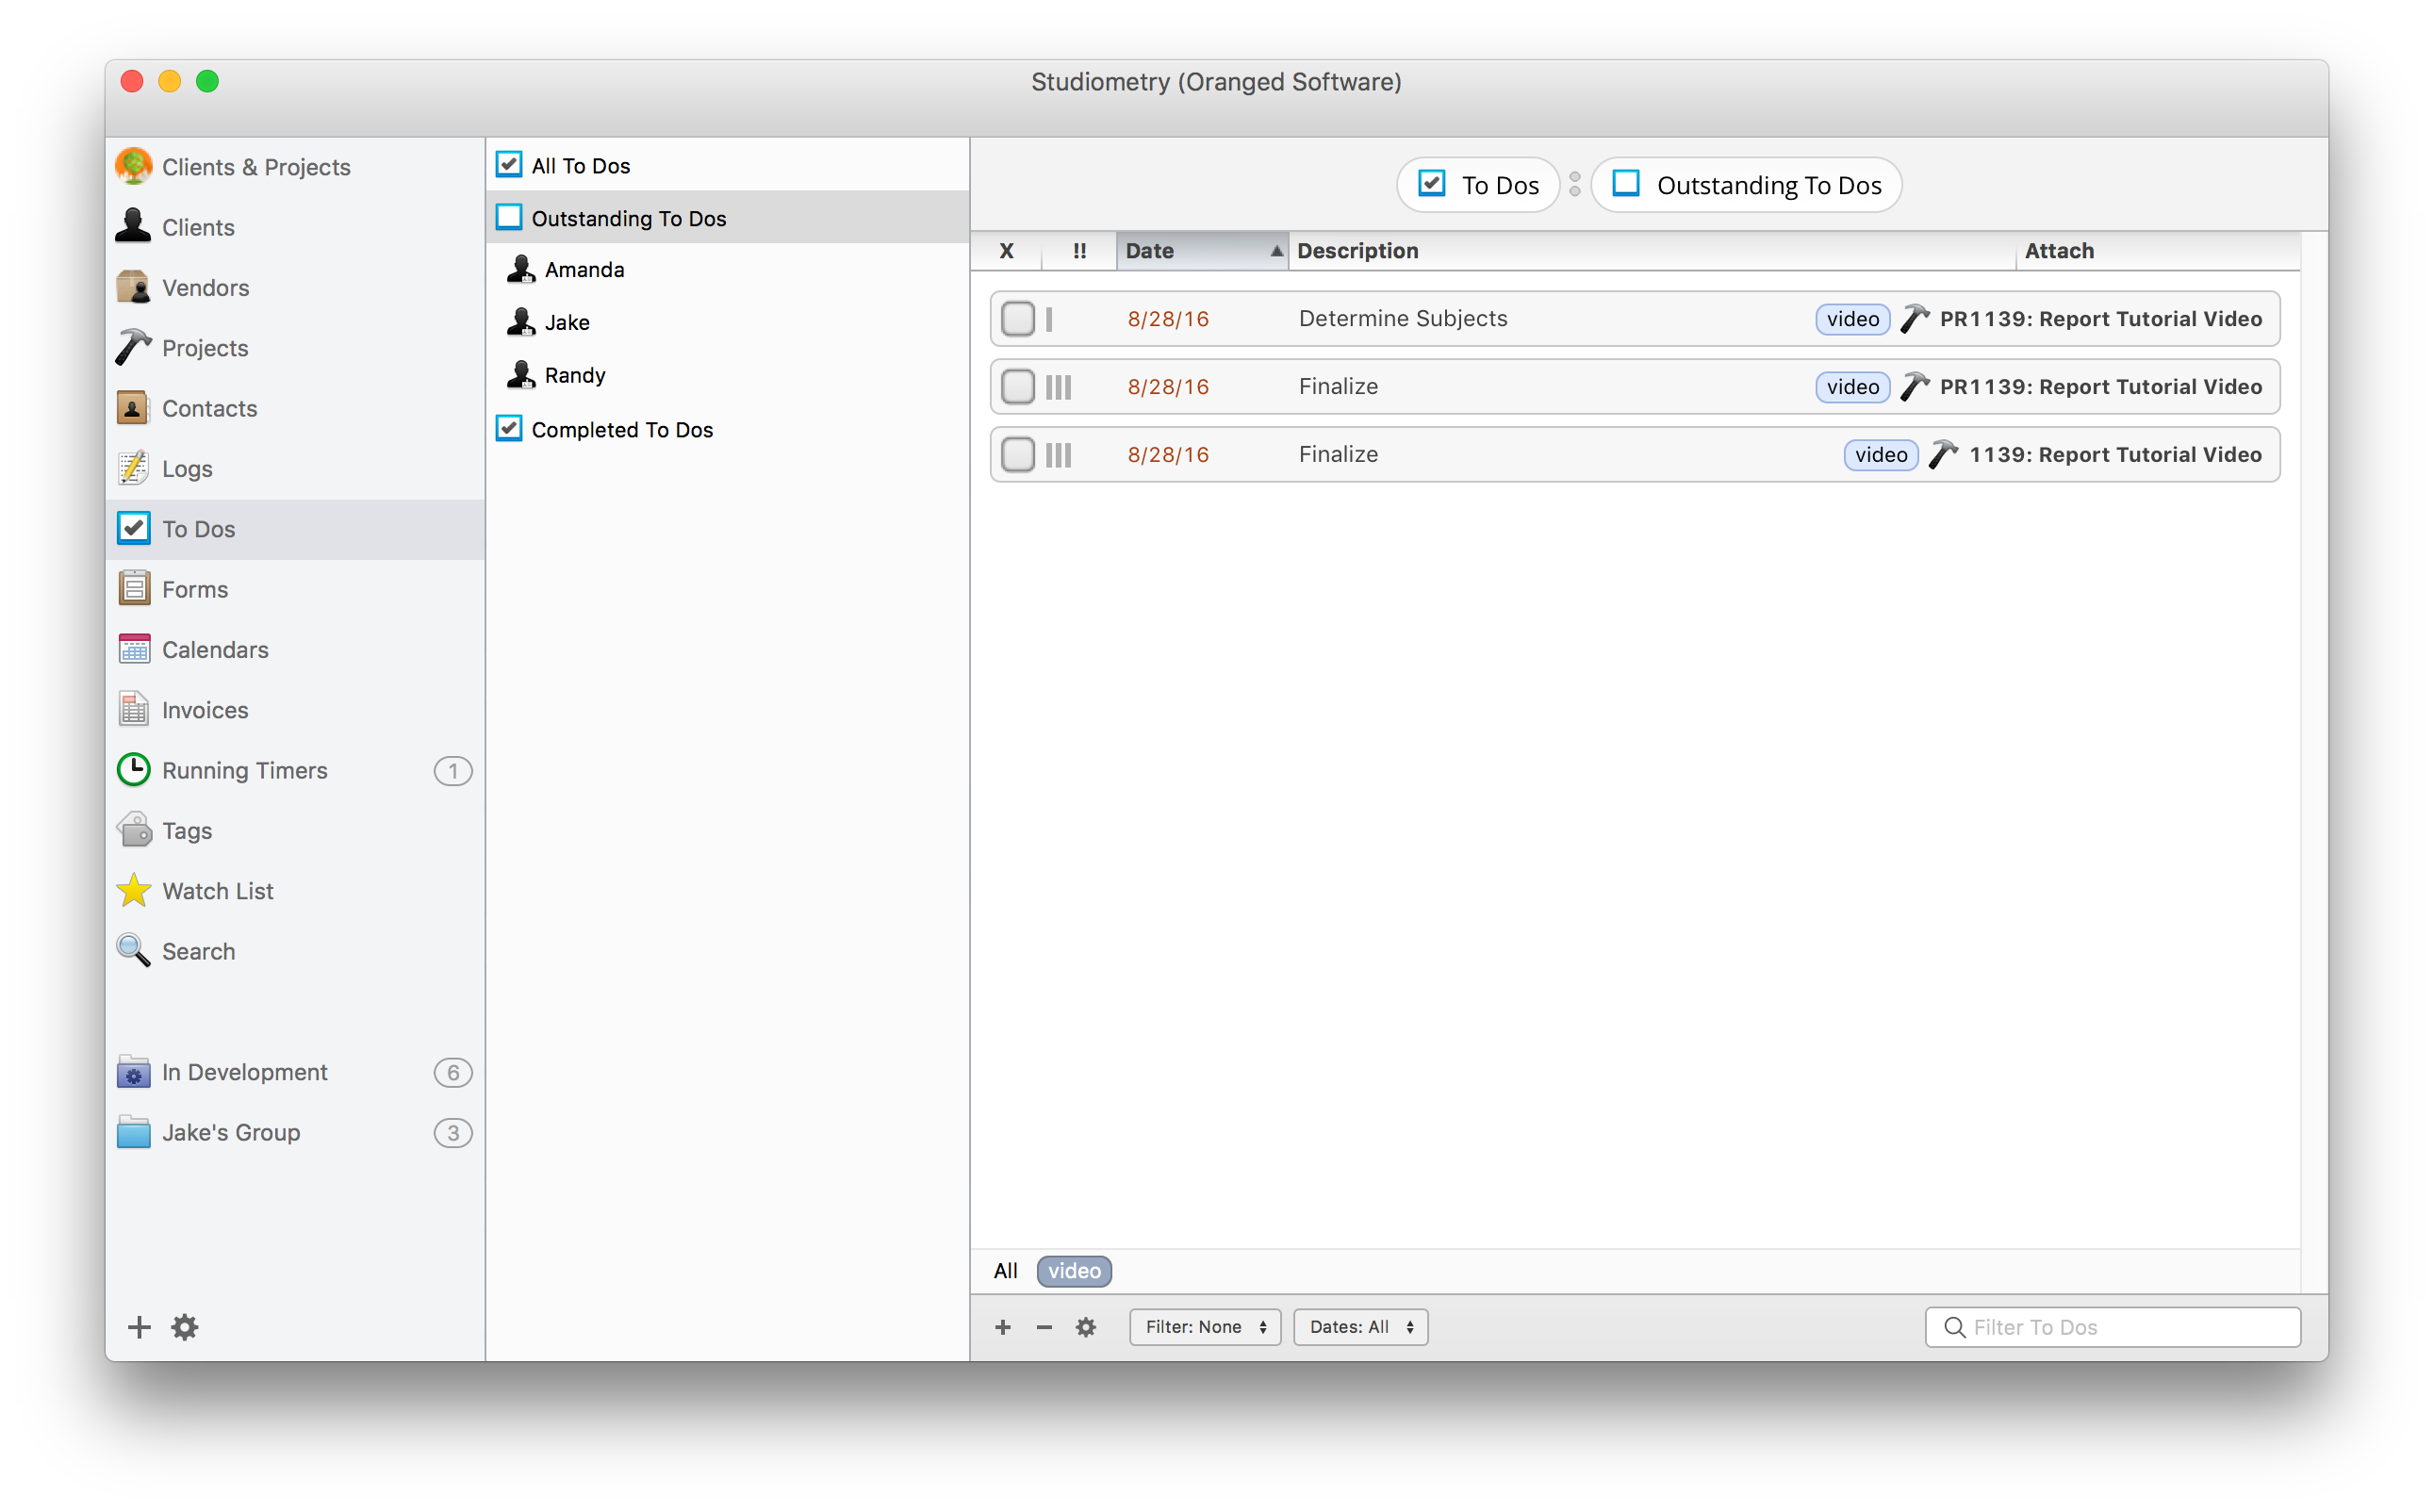
Task: Open the Dates: All dropdown
Action: [1361, 1327]
